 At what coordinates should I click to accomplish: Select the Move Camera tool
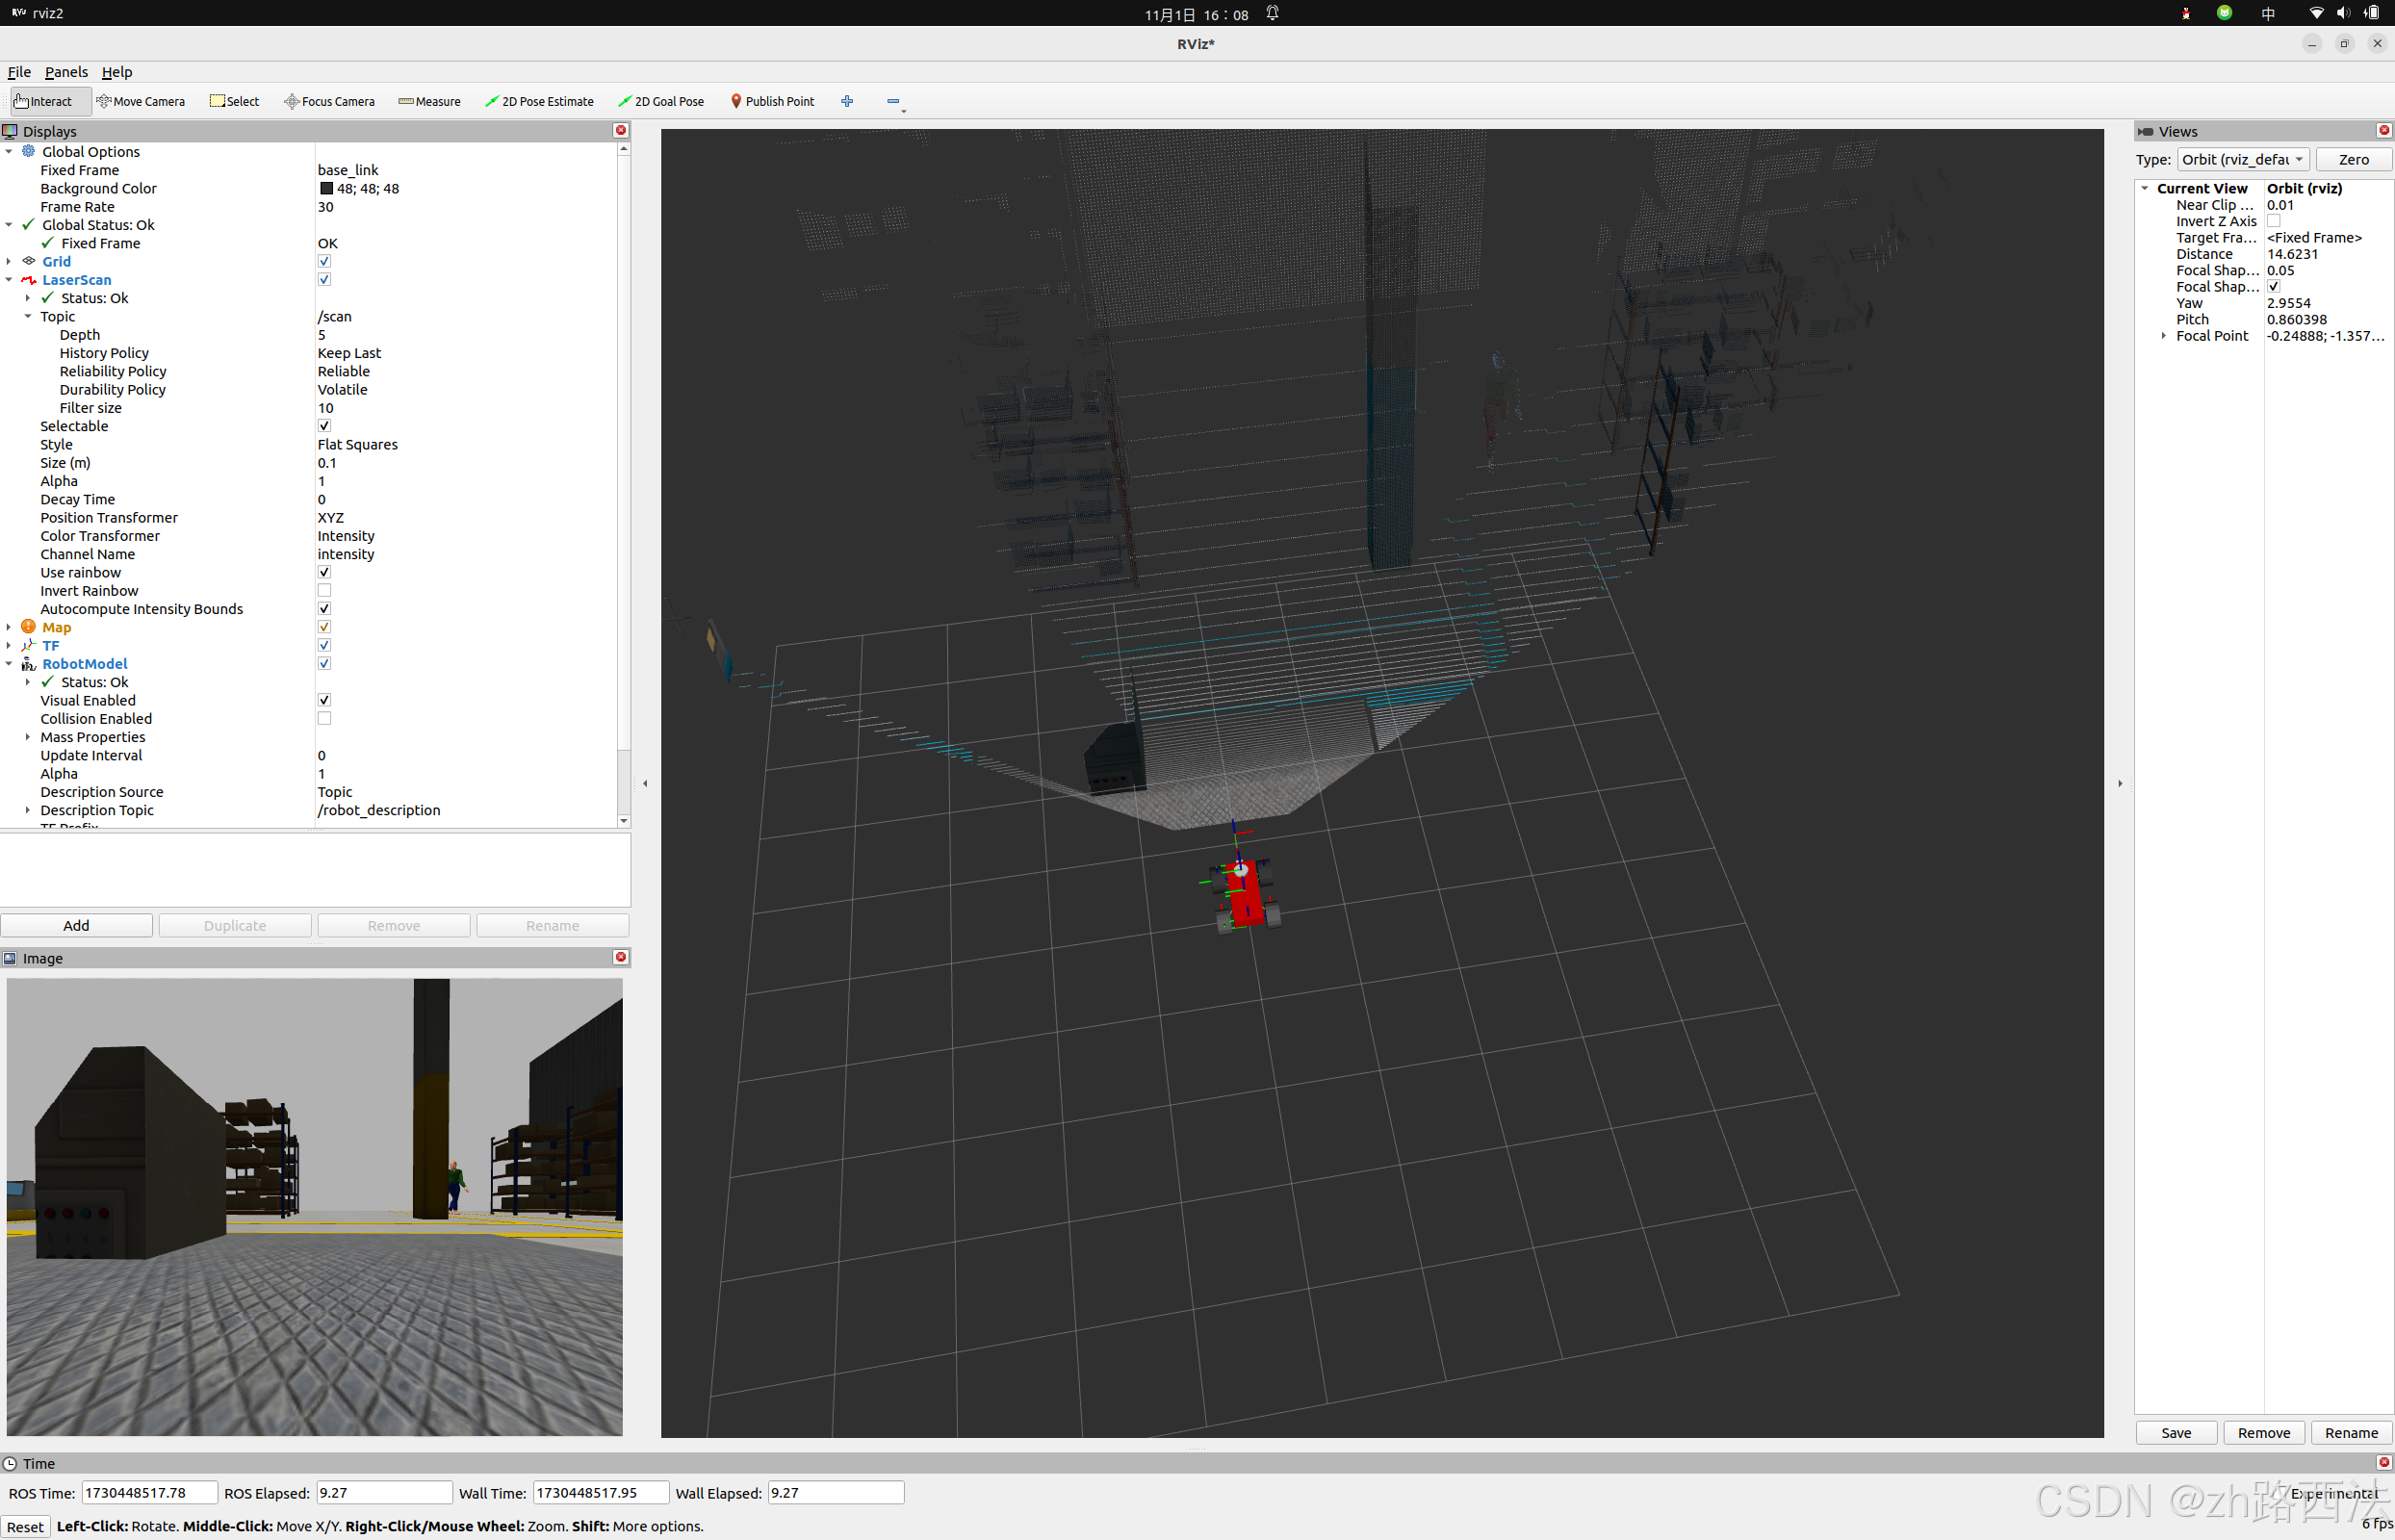[x=141, y=101]
